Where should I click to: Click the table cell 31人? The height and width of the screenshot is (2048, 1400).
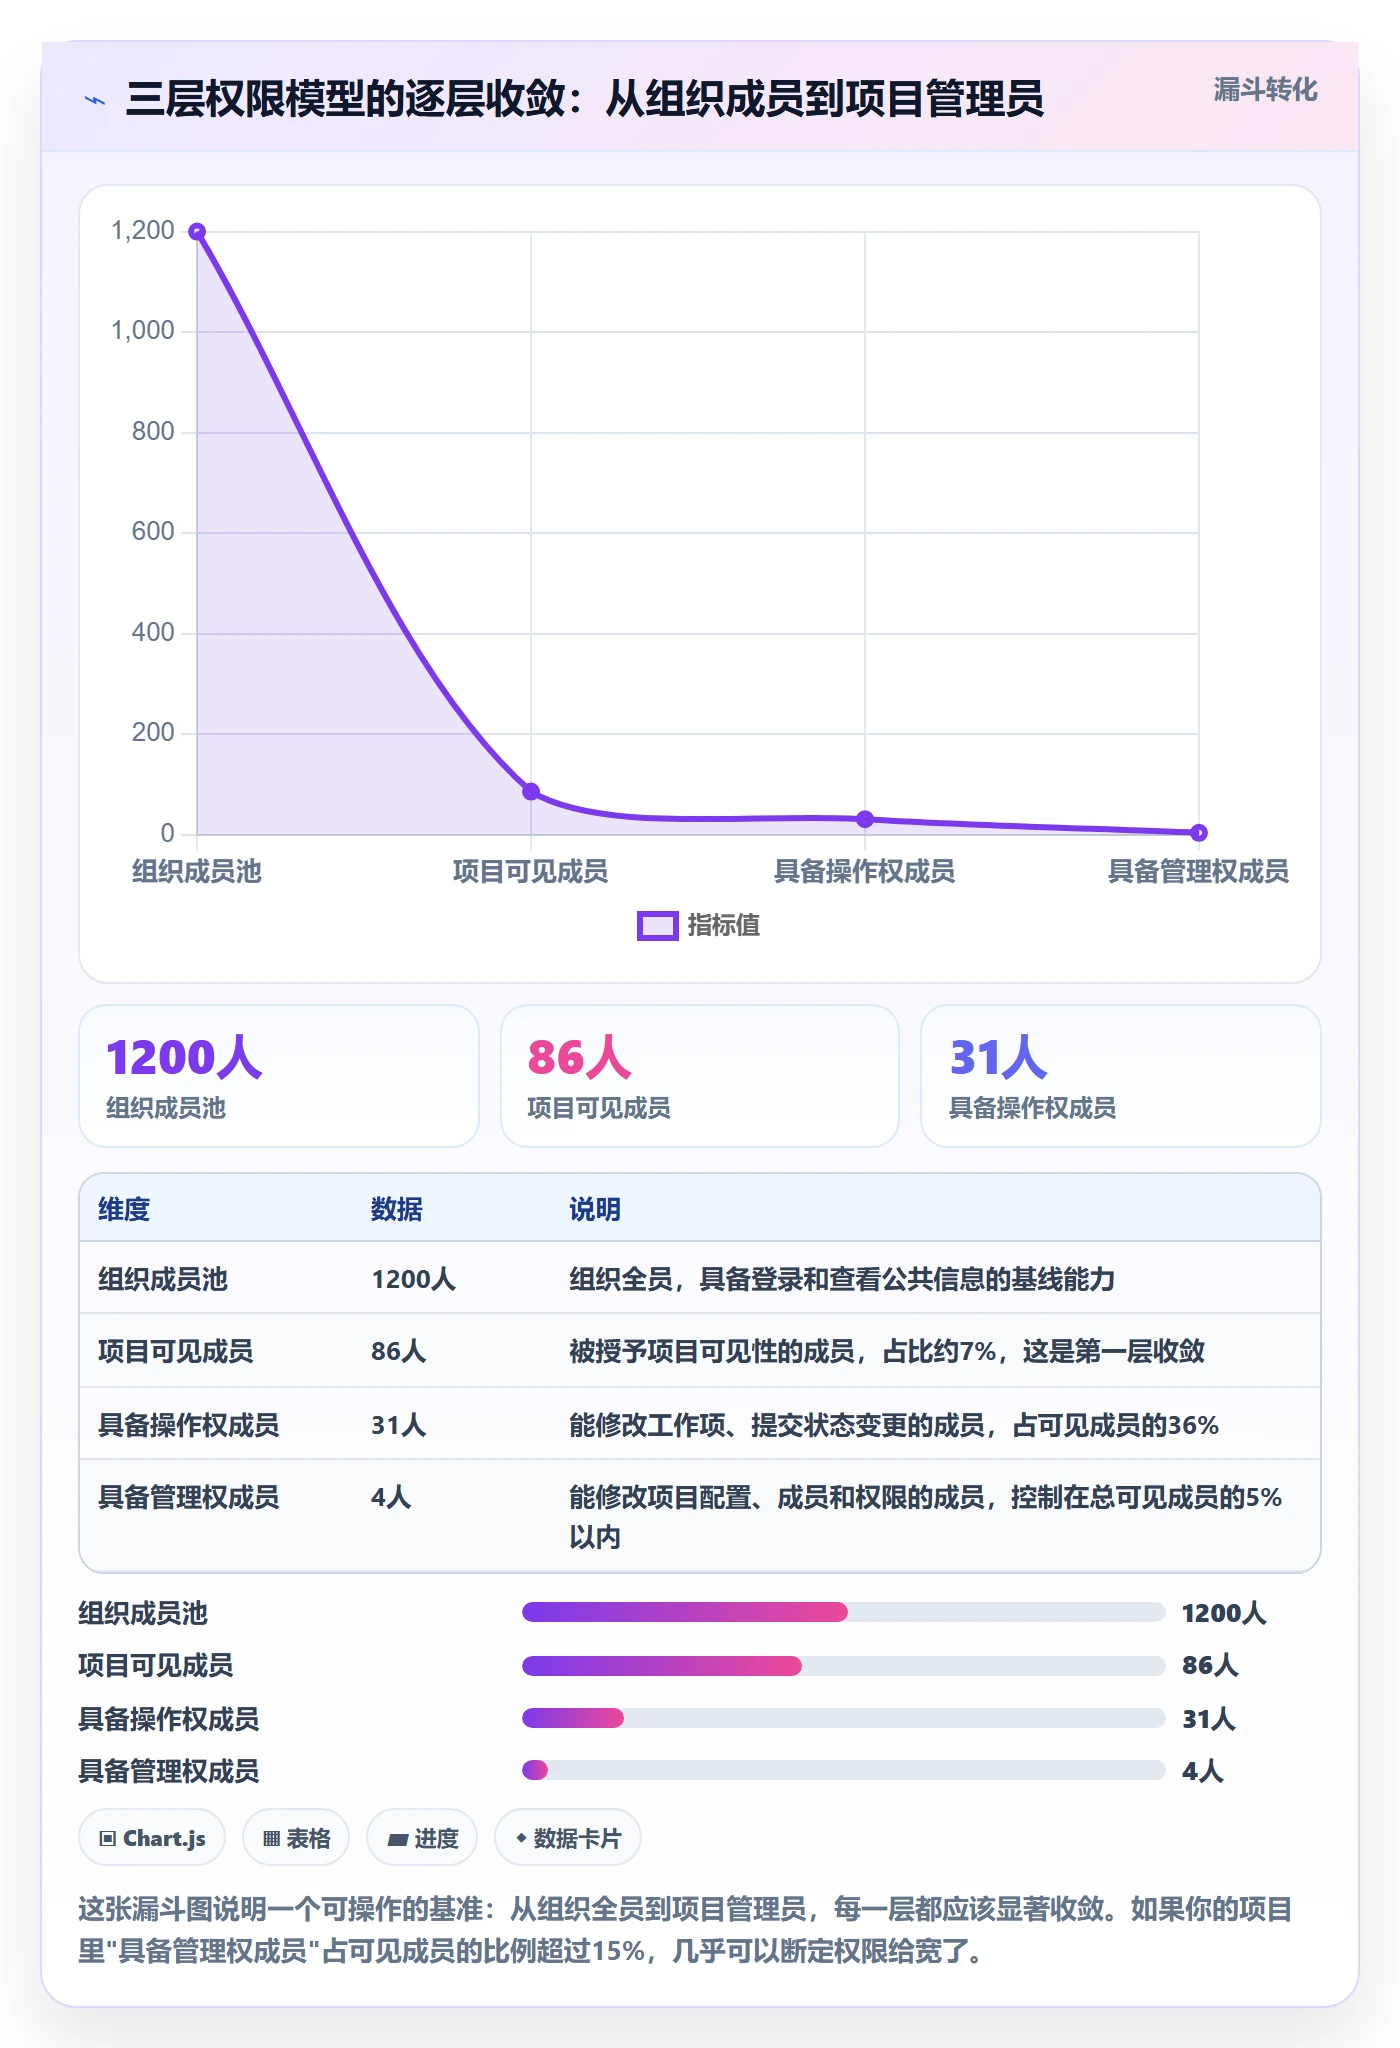(x=399, y=1425)
